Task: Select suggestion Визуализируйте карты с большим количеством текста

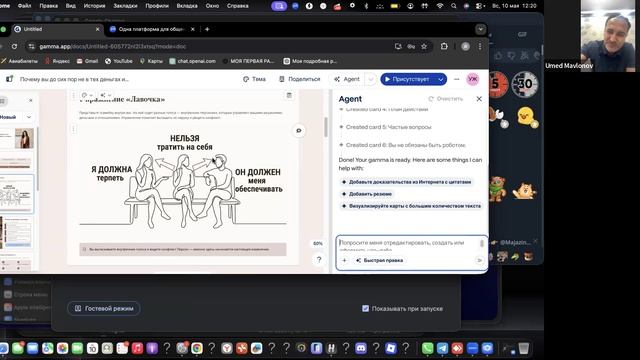Action: pos(411,206)
